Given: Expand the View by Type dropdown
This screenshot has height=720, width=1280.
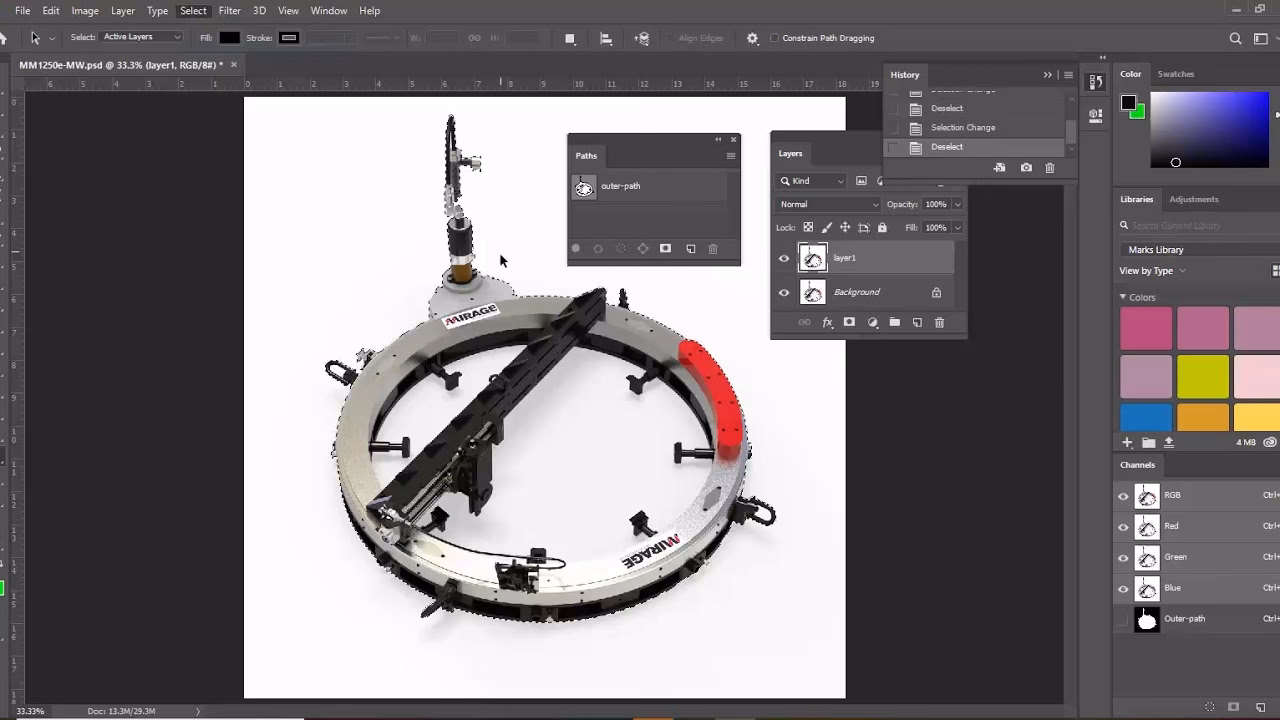Looking at the screenshot, I should [1152, 271].
